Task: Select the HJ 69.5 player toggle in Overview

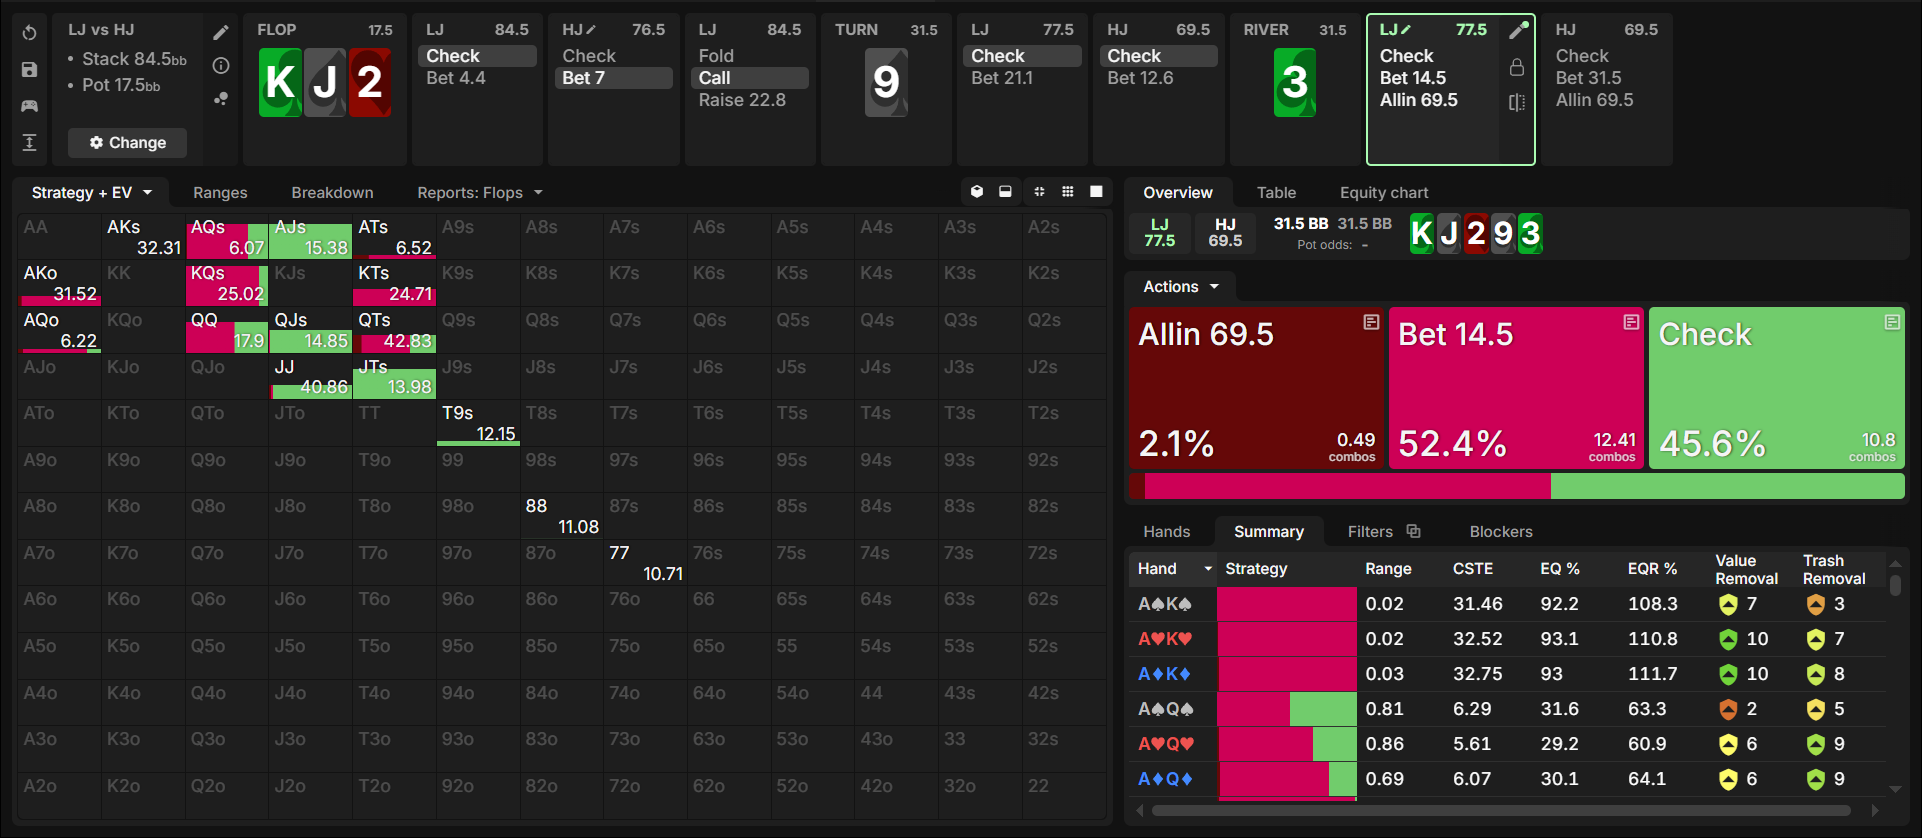Action: tap(1225, 233)
